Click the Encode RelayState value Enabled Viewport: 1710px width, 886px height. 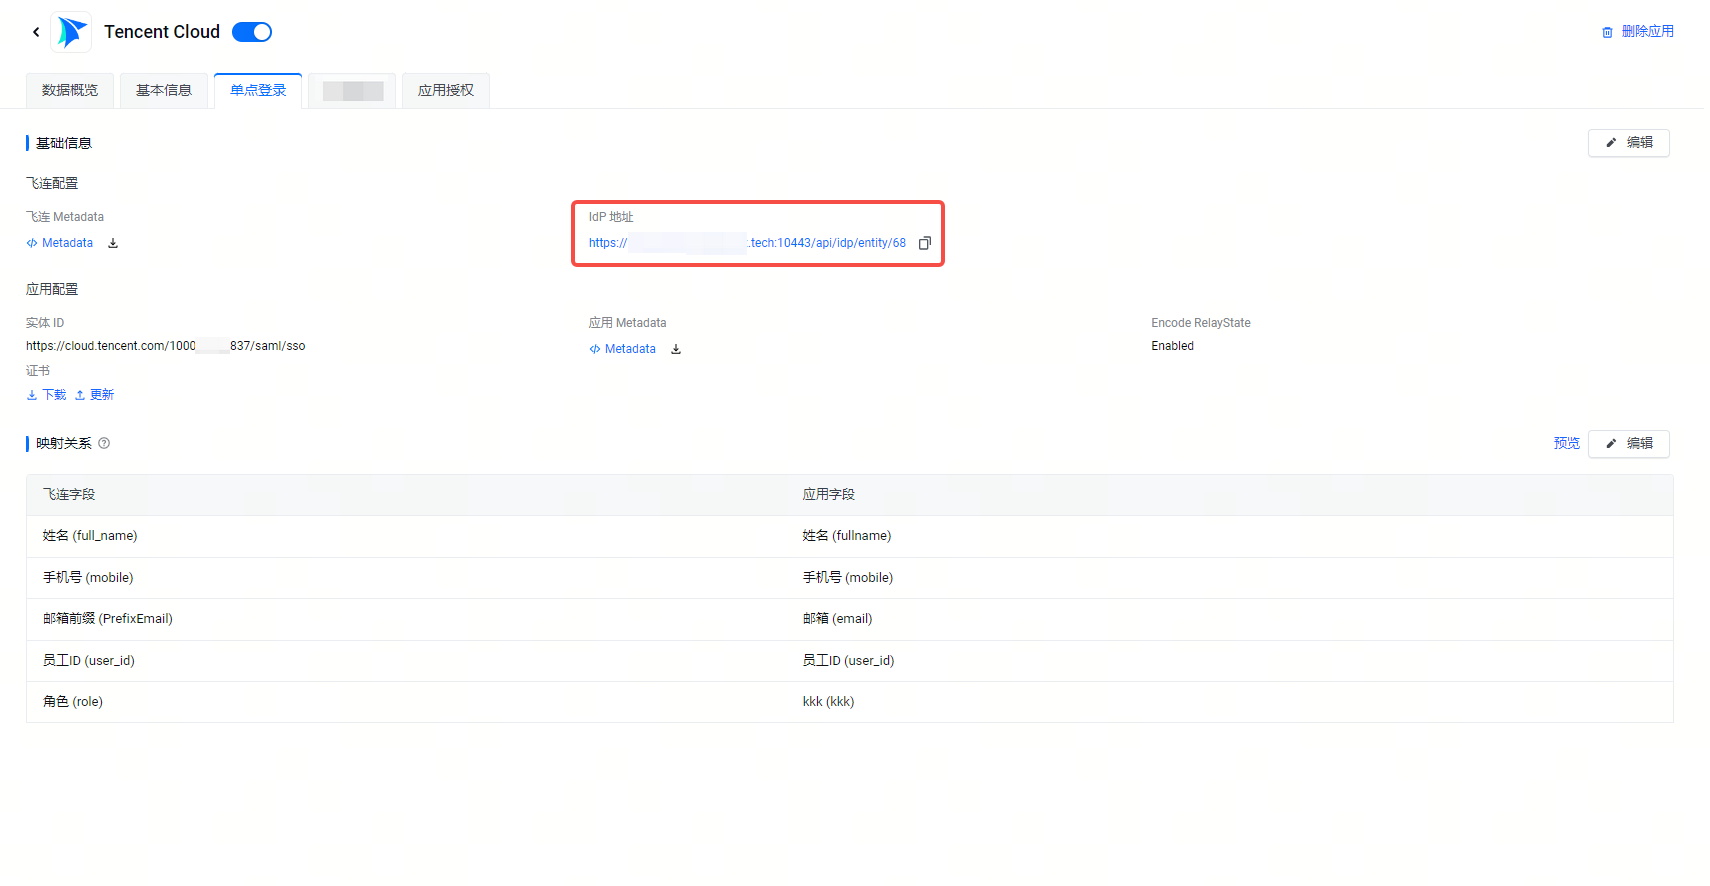(x=1172, y=346)
